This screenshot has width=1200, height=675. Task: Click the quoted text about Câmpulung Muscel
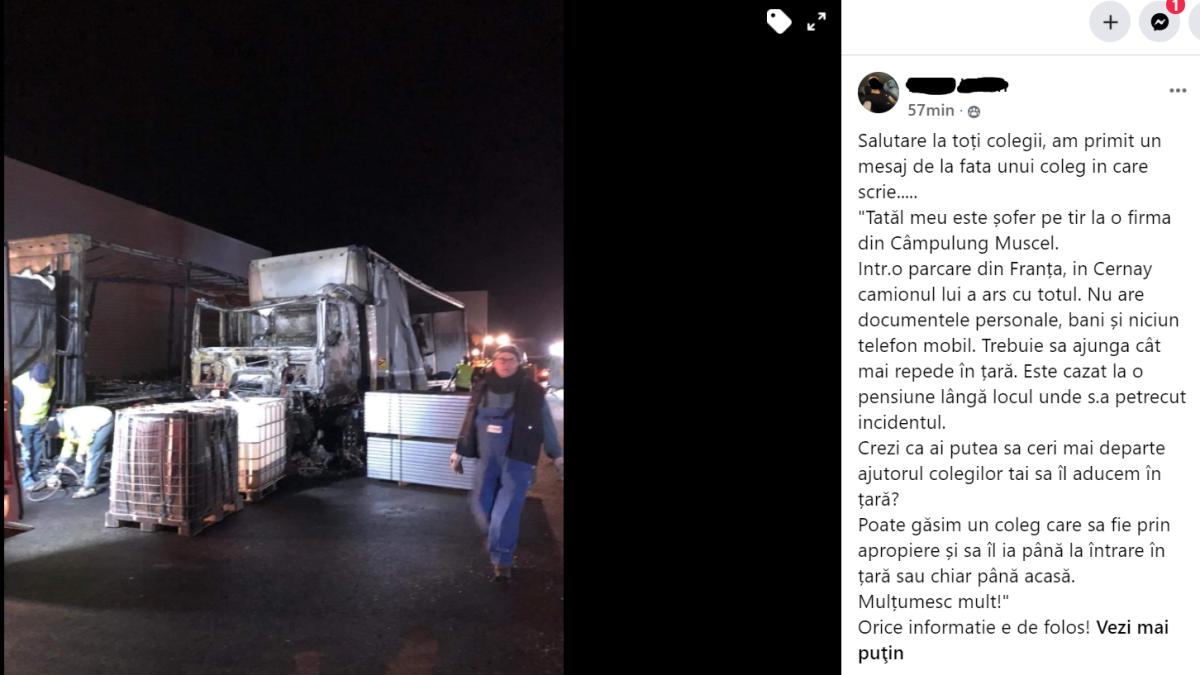1014,230
